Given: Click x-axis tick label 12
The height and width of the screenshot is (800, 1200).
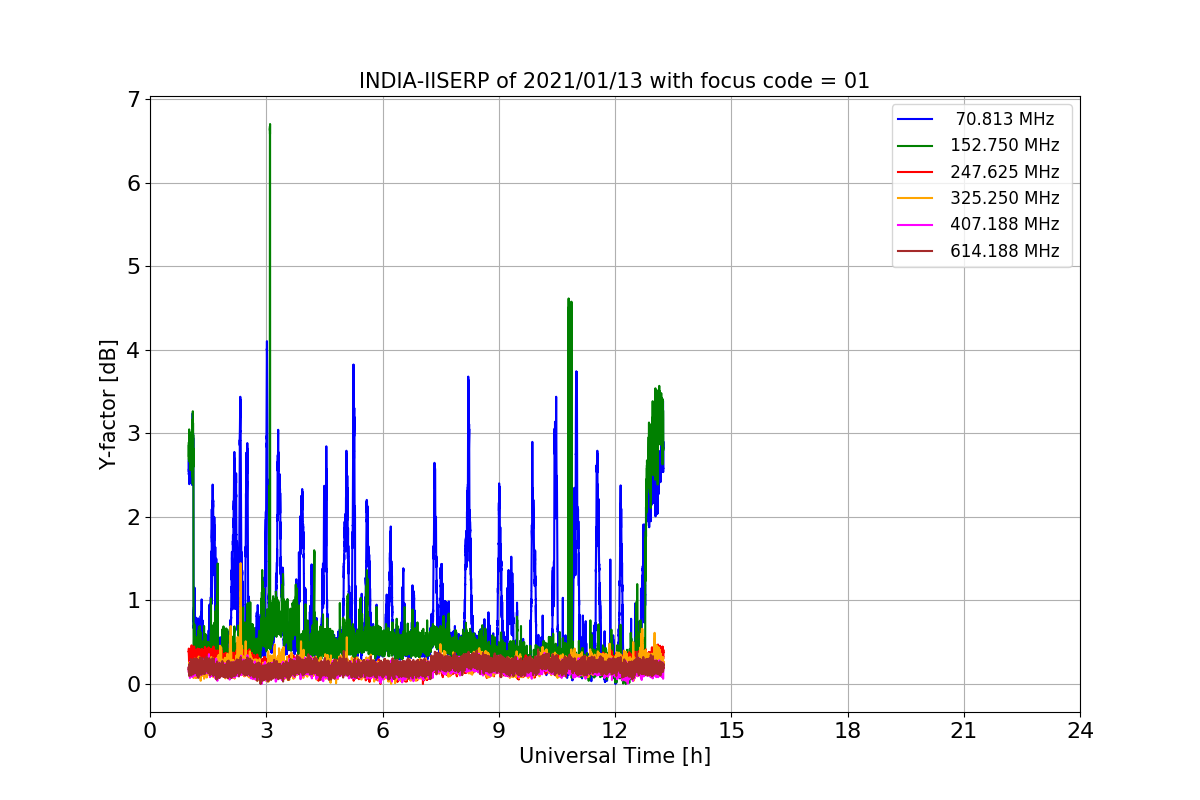Looking at the screenshot, I should click(x=615, y=731).
